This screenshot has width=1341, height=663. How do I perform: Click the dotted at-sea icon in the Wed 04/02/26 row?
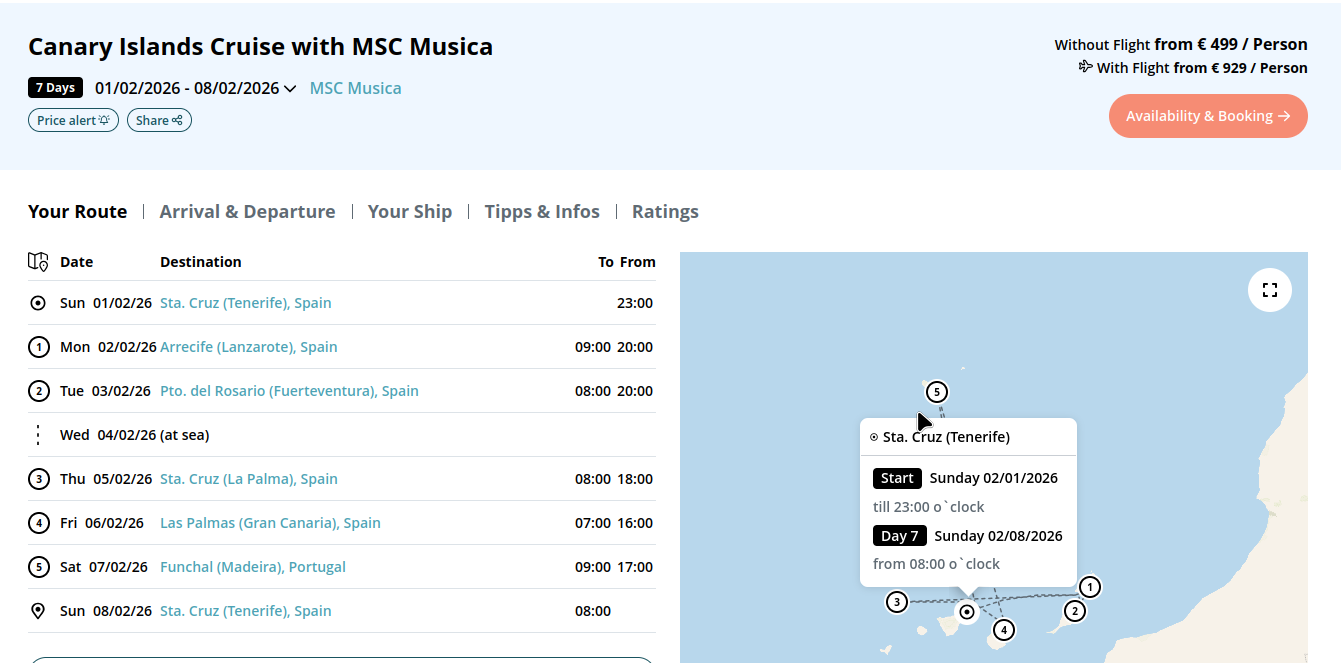pos(38,435)
